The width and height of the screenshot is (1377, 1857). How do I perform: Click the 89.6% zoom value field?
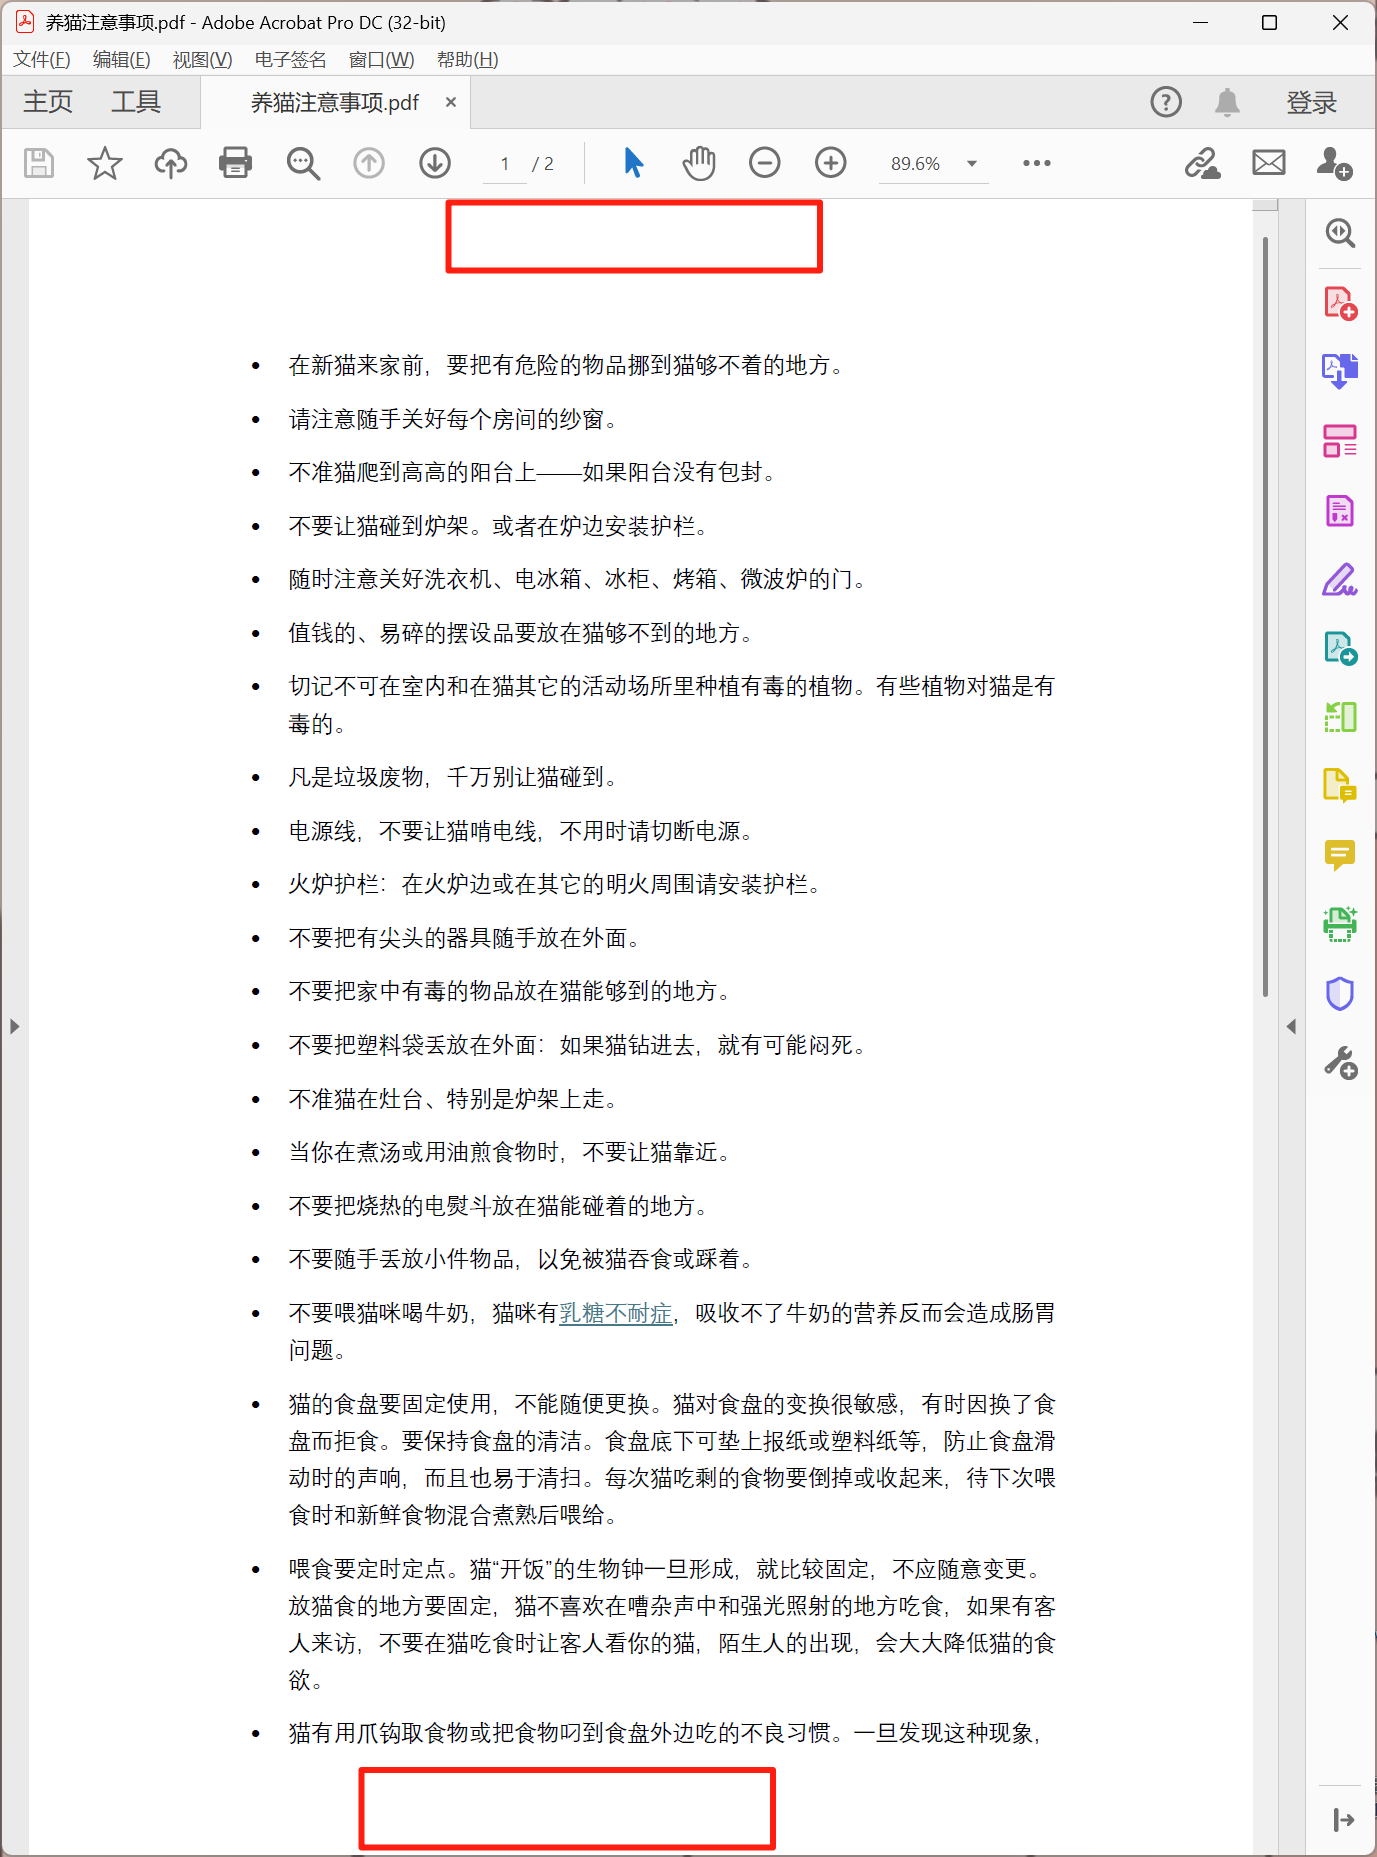[915, 164]
